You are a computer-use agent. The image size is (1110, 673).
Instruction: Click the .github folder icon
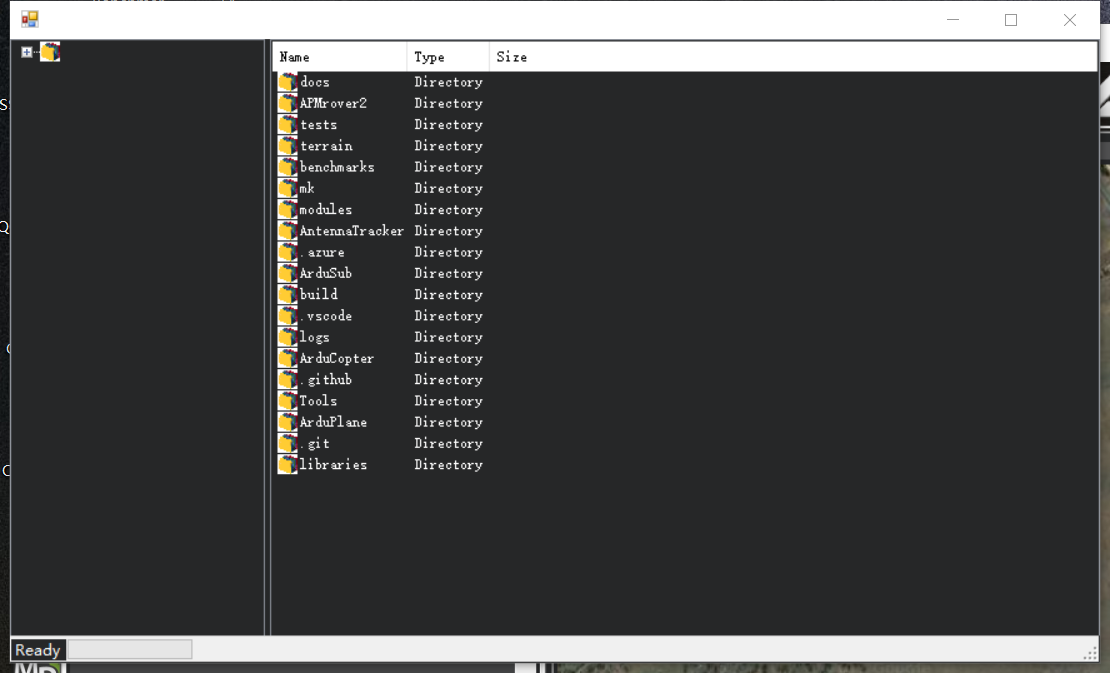tap(287, 379)
